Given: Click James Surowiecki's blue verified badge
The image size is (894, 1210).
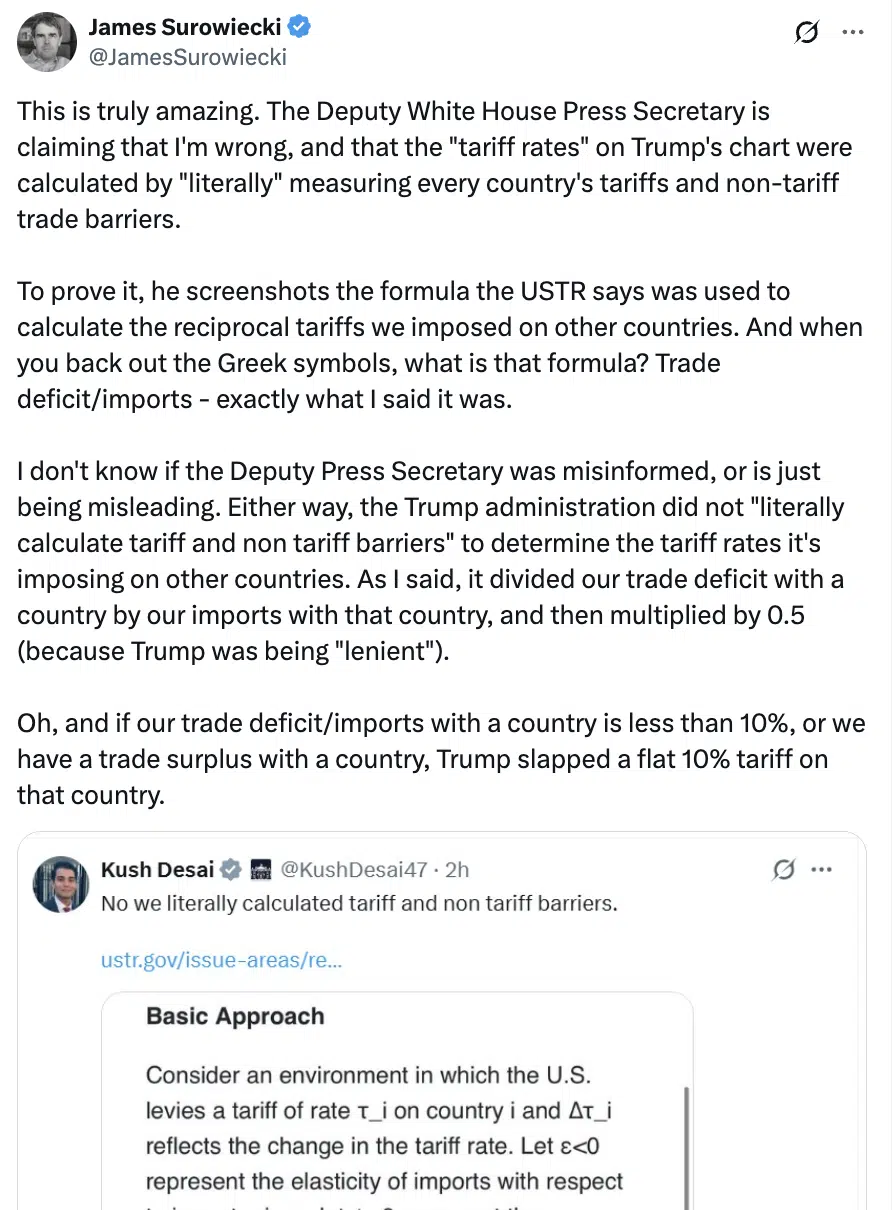Looking at the screenshot, I should 299,27.
